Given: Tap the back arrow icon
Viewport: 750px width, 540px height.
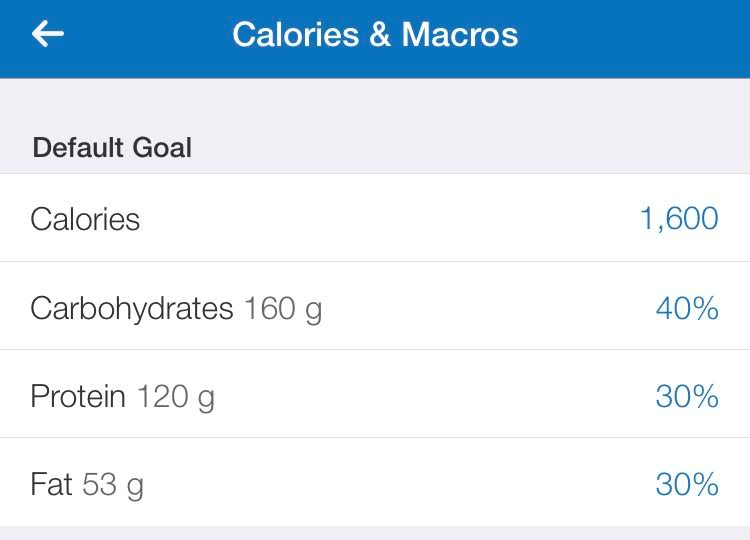Looking at the screenshot, I should tap(48, 33).
